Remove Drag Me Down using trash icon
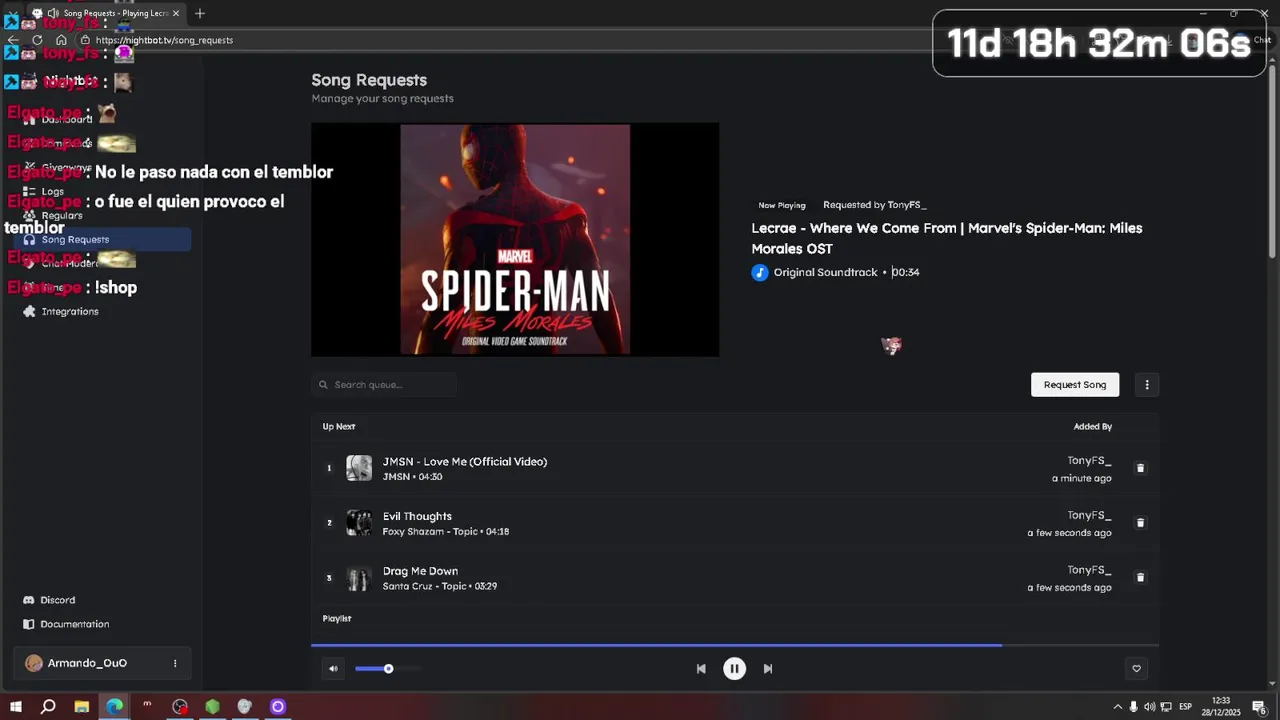The image size is (1280, 720). click(1140, 577)
